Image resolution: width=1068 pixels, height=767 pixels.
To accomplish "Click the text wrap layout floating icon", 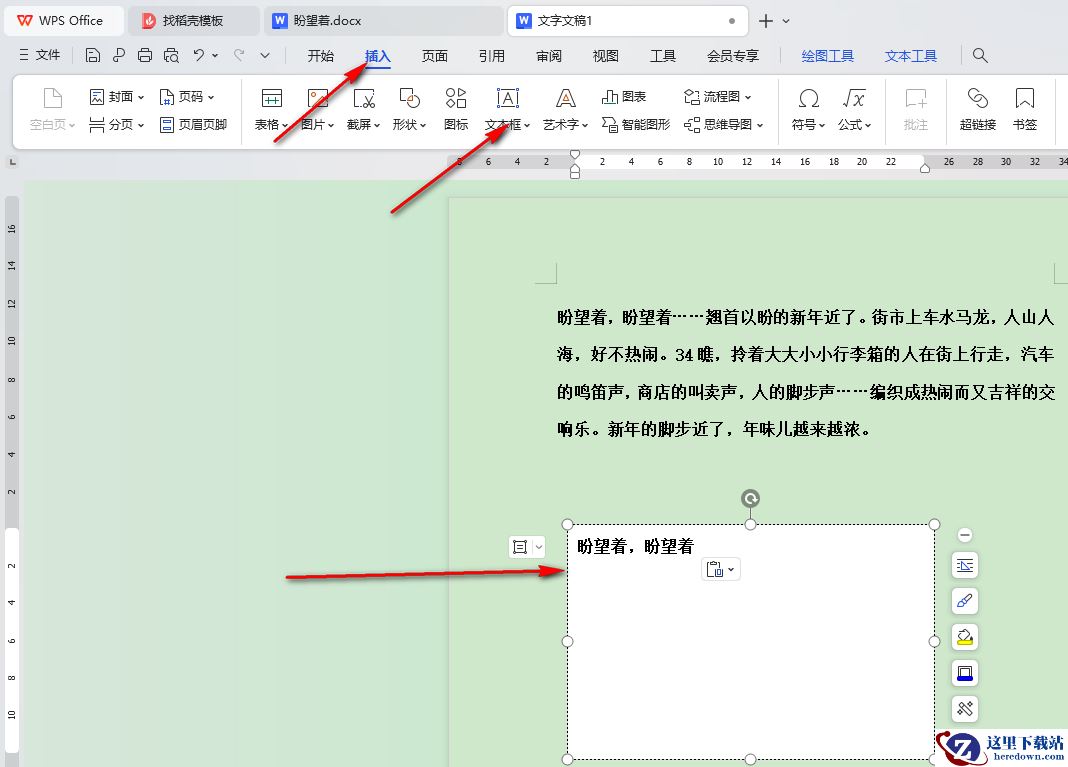I will [964, 565].
